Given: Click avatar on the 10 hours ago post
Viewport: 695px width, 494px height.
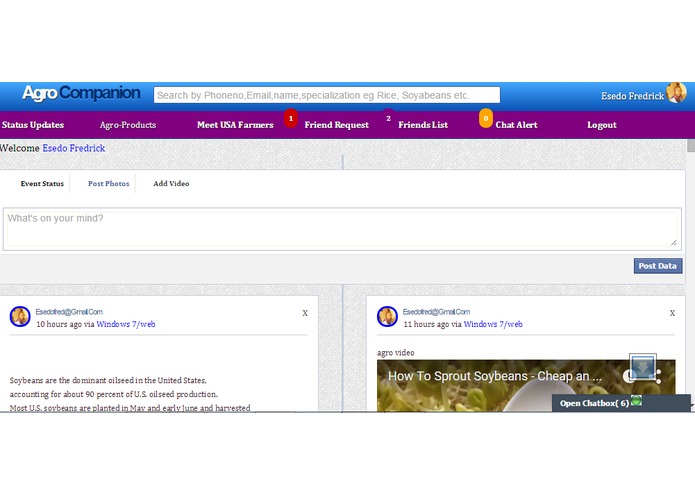Looking at the screenshot, I should 20,316.
